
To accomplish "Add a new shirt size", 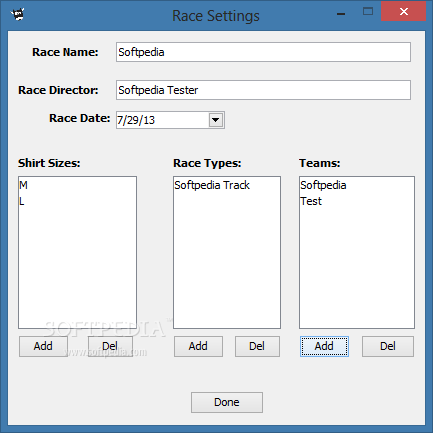I will [x=43, y=346].
